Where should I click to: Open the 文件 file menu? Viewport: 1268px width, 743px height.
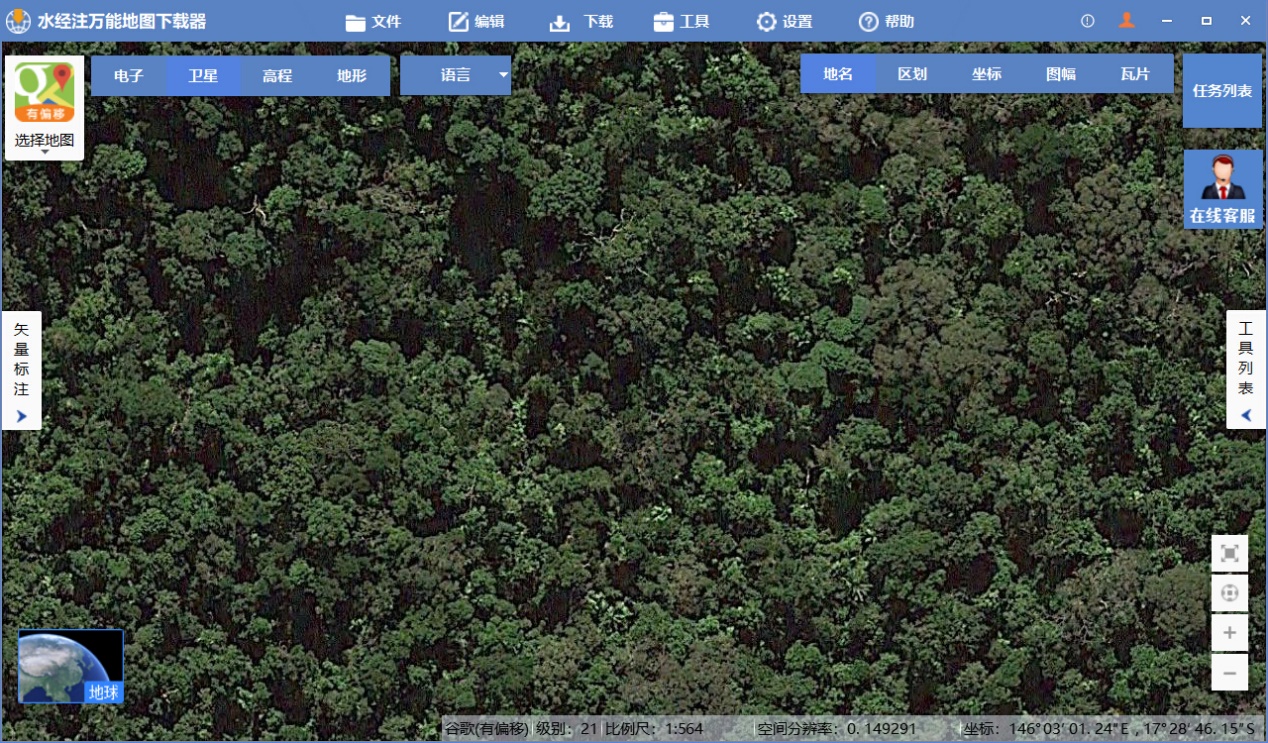[x=373, y=21]
